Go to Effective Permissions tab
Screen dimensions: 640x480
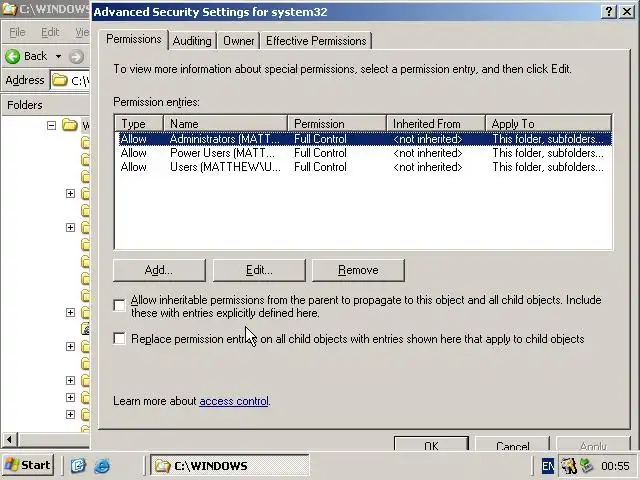[316, 41]
